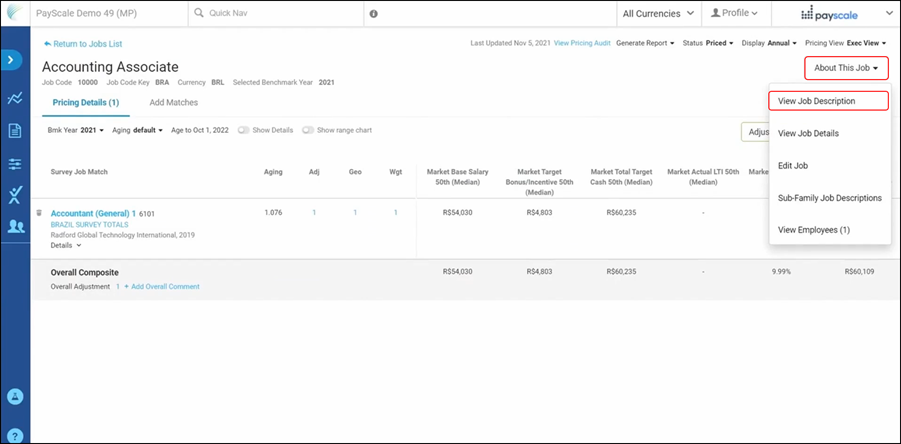Image resolution: width=901 pixels, height=444 pixels.
Task: Open the All Currencies dropdown
Action: 658,14
